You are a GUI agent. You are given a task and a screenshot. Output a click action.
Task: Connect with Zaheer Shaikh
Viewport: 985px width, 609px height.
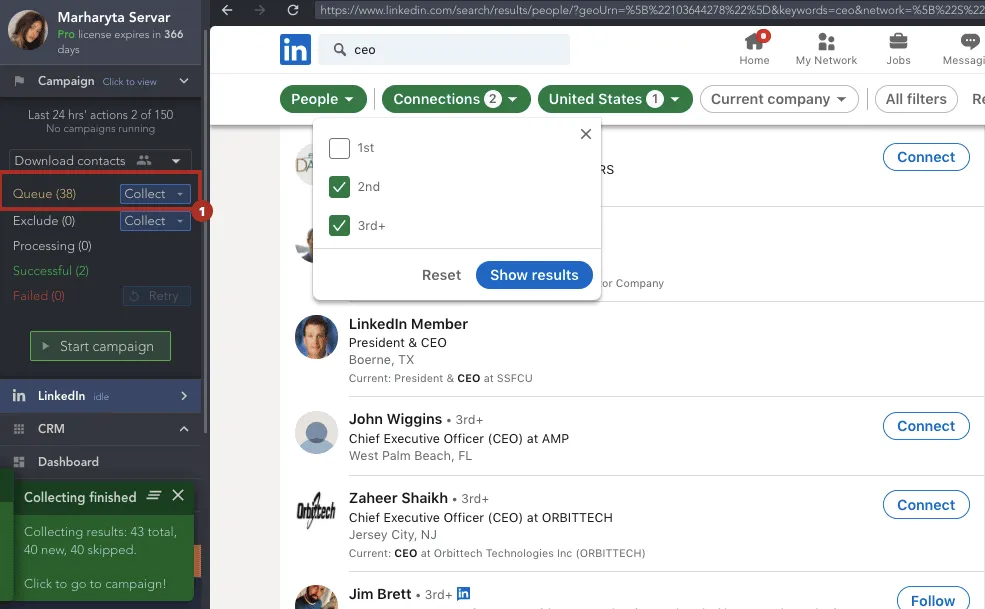pos(926,505)
